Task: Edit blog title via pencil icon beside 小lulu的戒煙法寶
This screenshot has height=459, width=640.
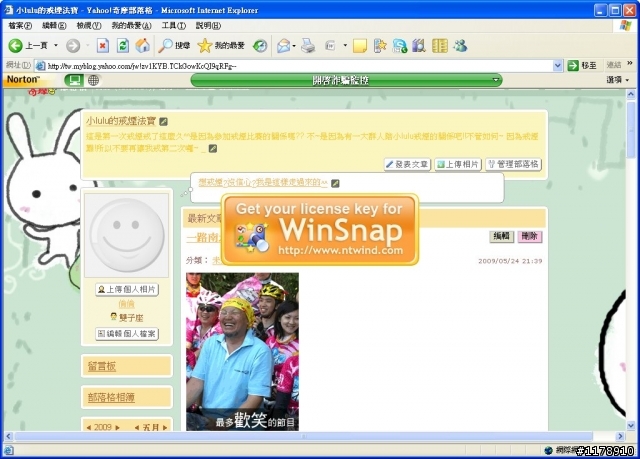Action: tap(163, 121)
